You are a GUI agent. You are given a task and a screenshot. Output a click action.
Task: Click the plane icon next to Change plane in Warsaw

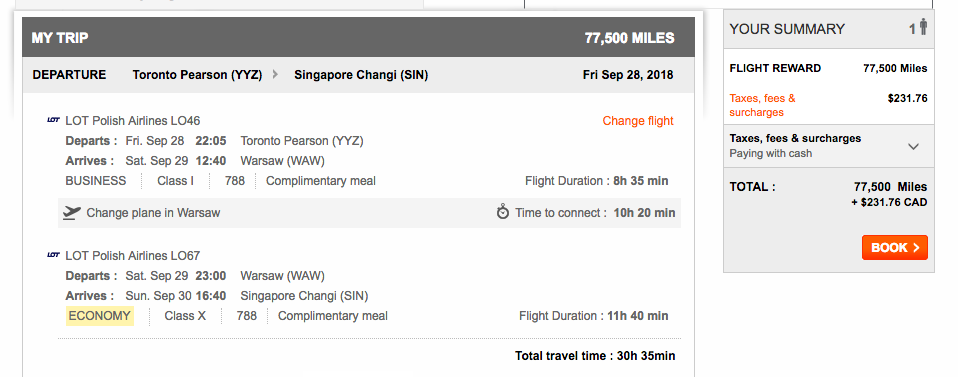click(x=71, y=213)
